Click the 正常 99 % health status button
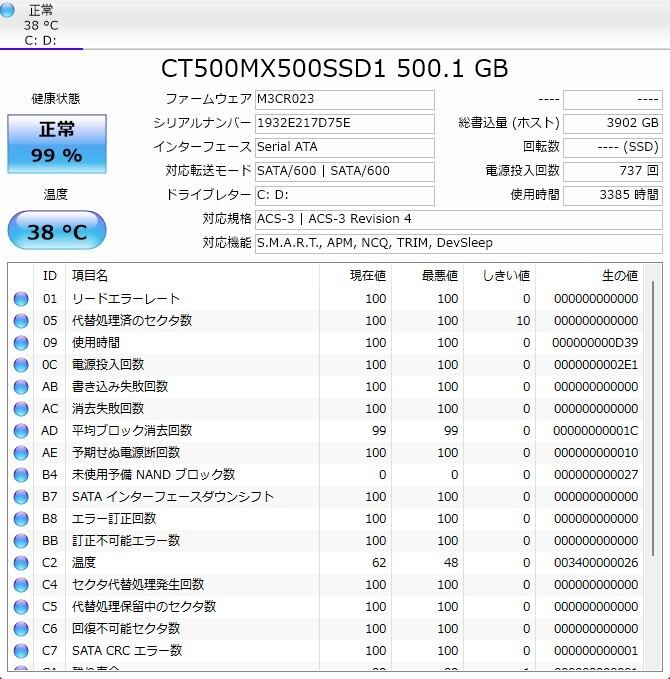Viewport: 670px width, 679px height. 57,144
